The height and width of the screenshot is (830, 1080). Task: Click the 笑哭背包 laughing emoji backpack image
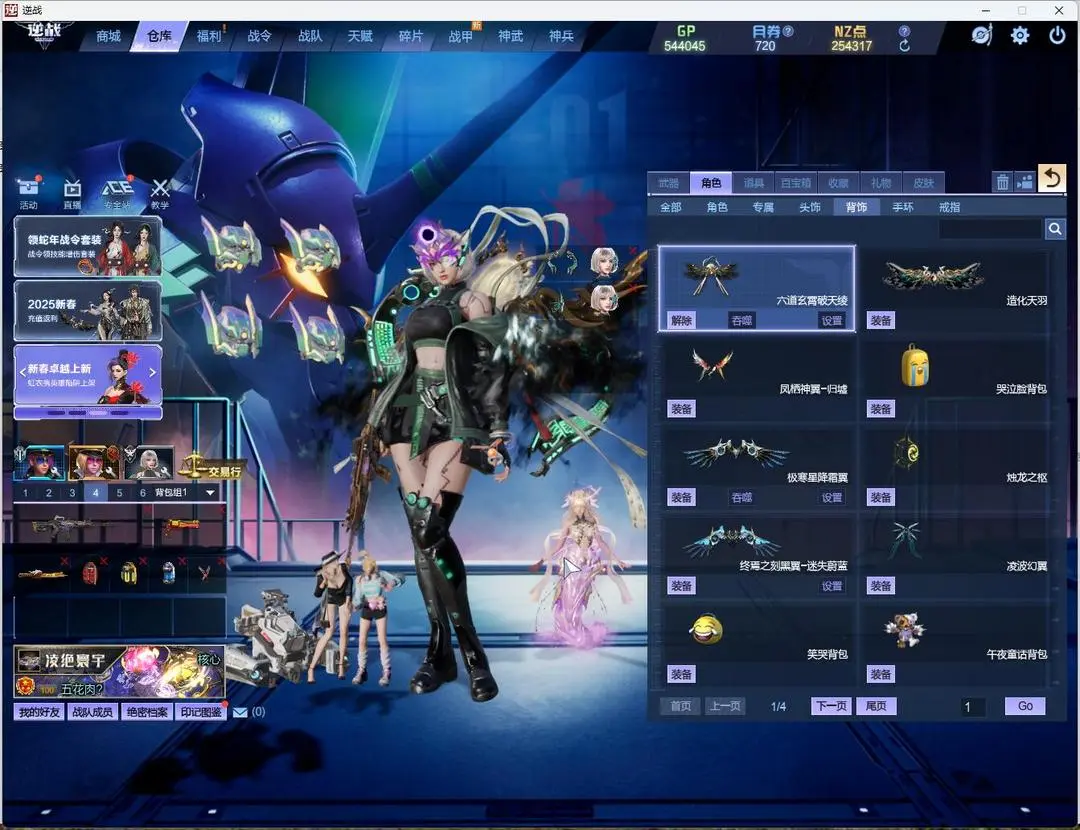(x=706, y=629)
